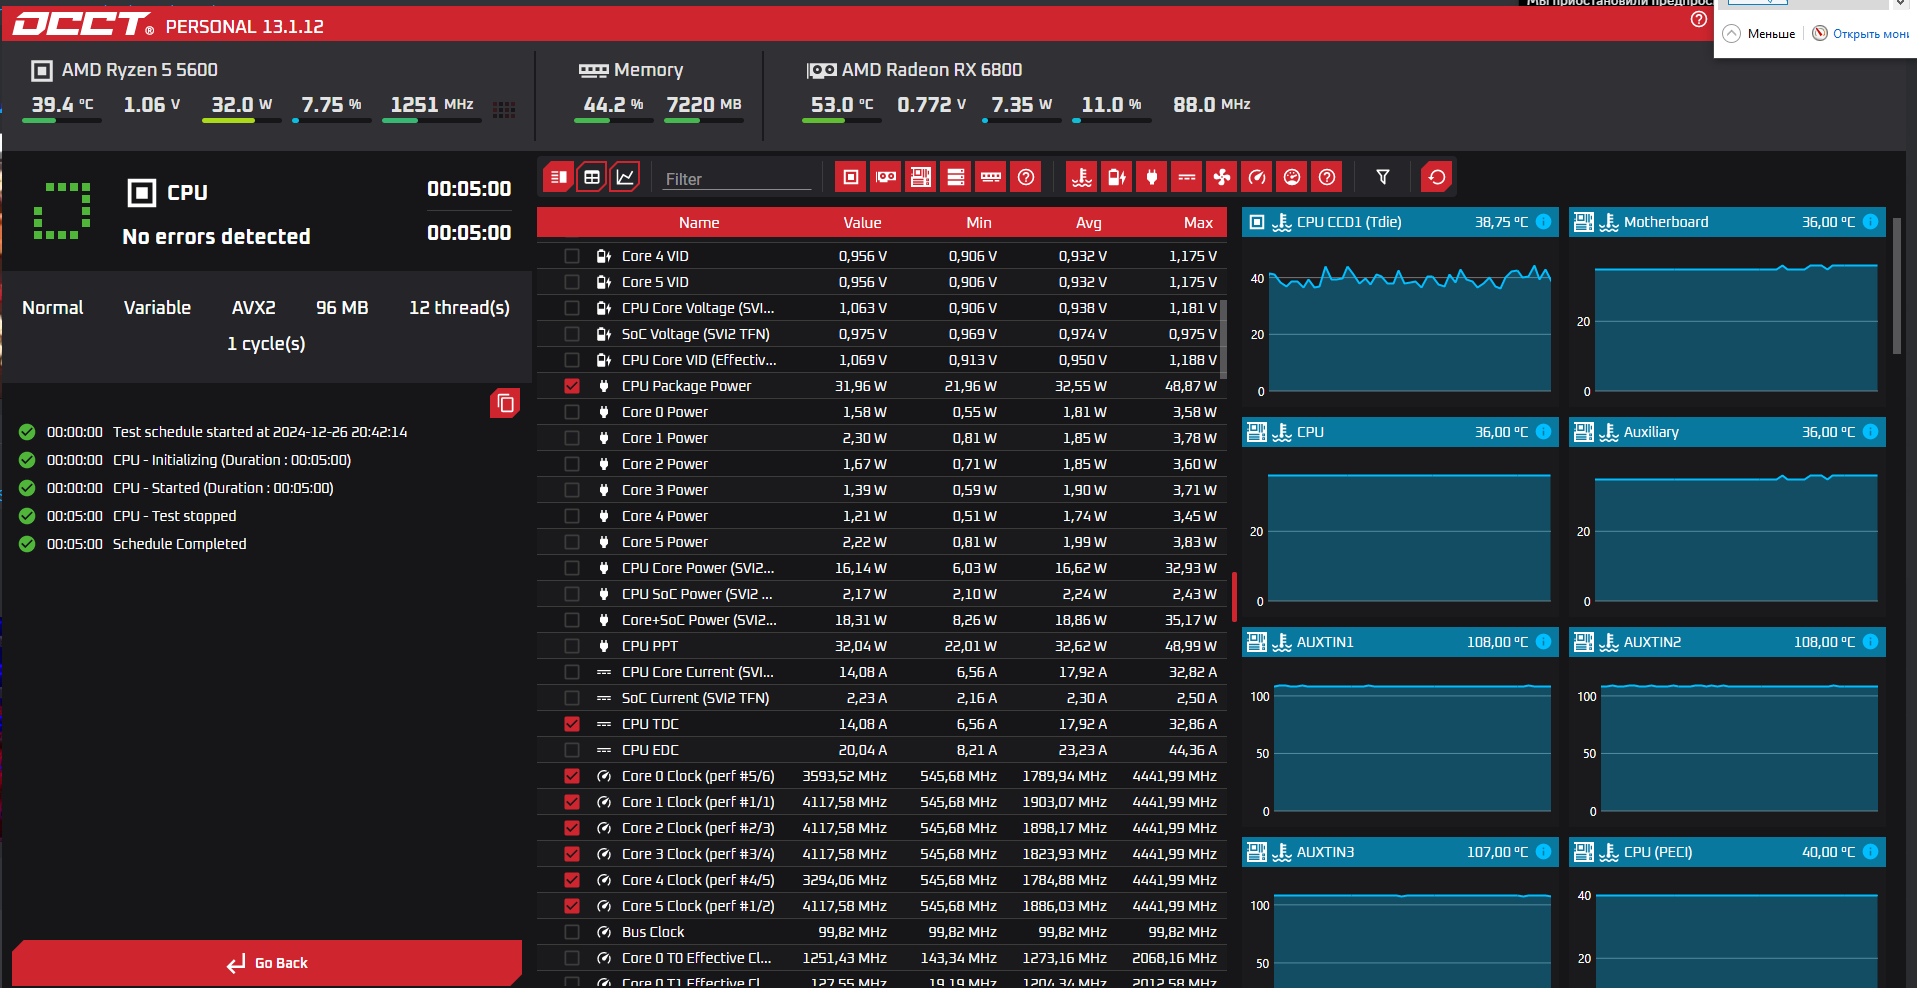Sort table by the Max column header
Screen dimensions: 1917x988
(x=1198, y=223)
